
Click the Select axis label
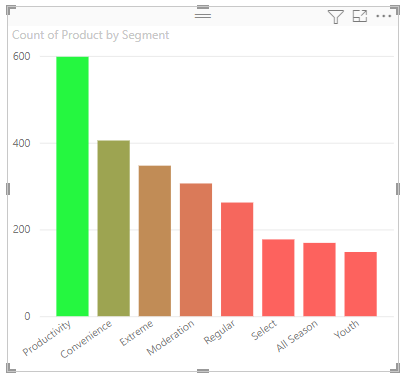click(x=264, y=330)
